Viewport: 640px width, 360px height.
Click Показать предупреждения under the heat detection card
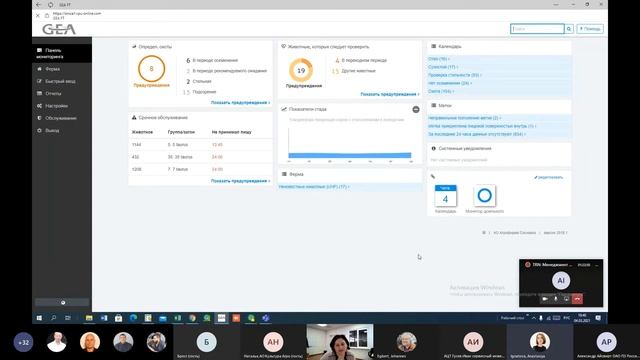[240, 102]
